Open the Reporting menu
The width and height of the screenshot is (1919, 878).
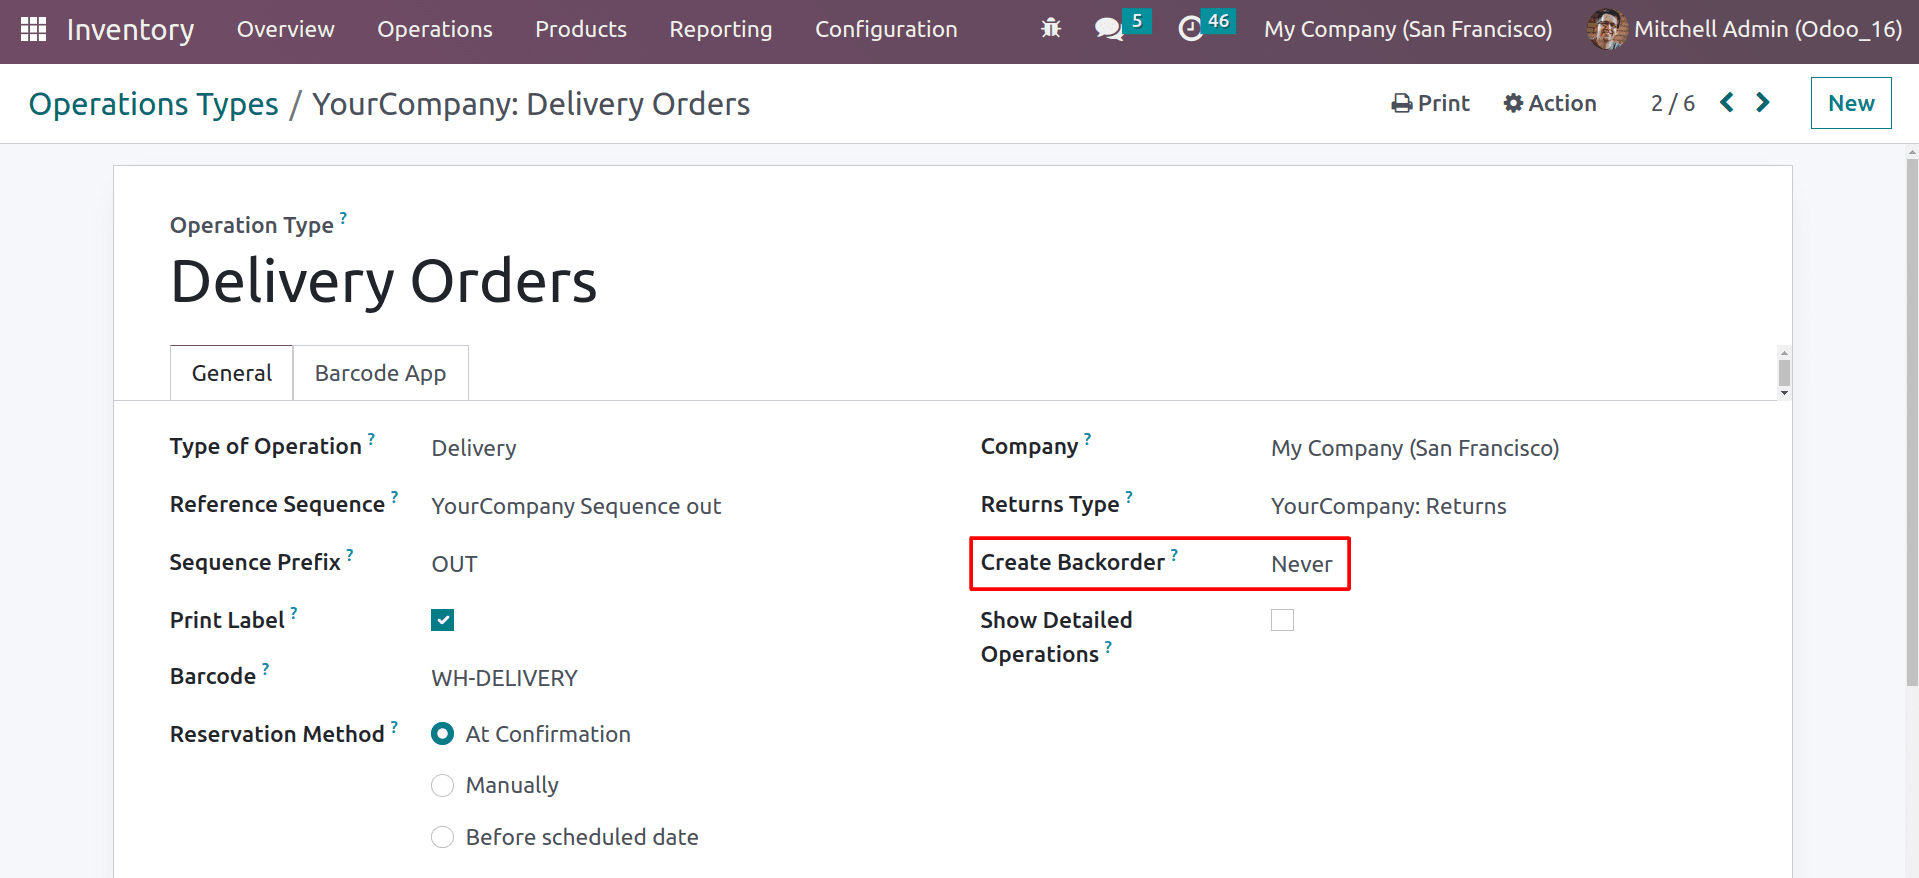pos(721,29)
